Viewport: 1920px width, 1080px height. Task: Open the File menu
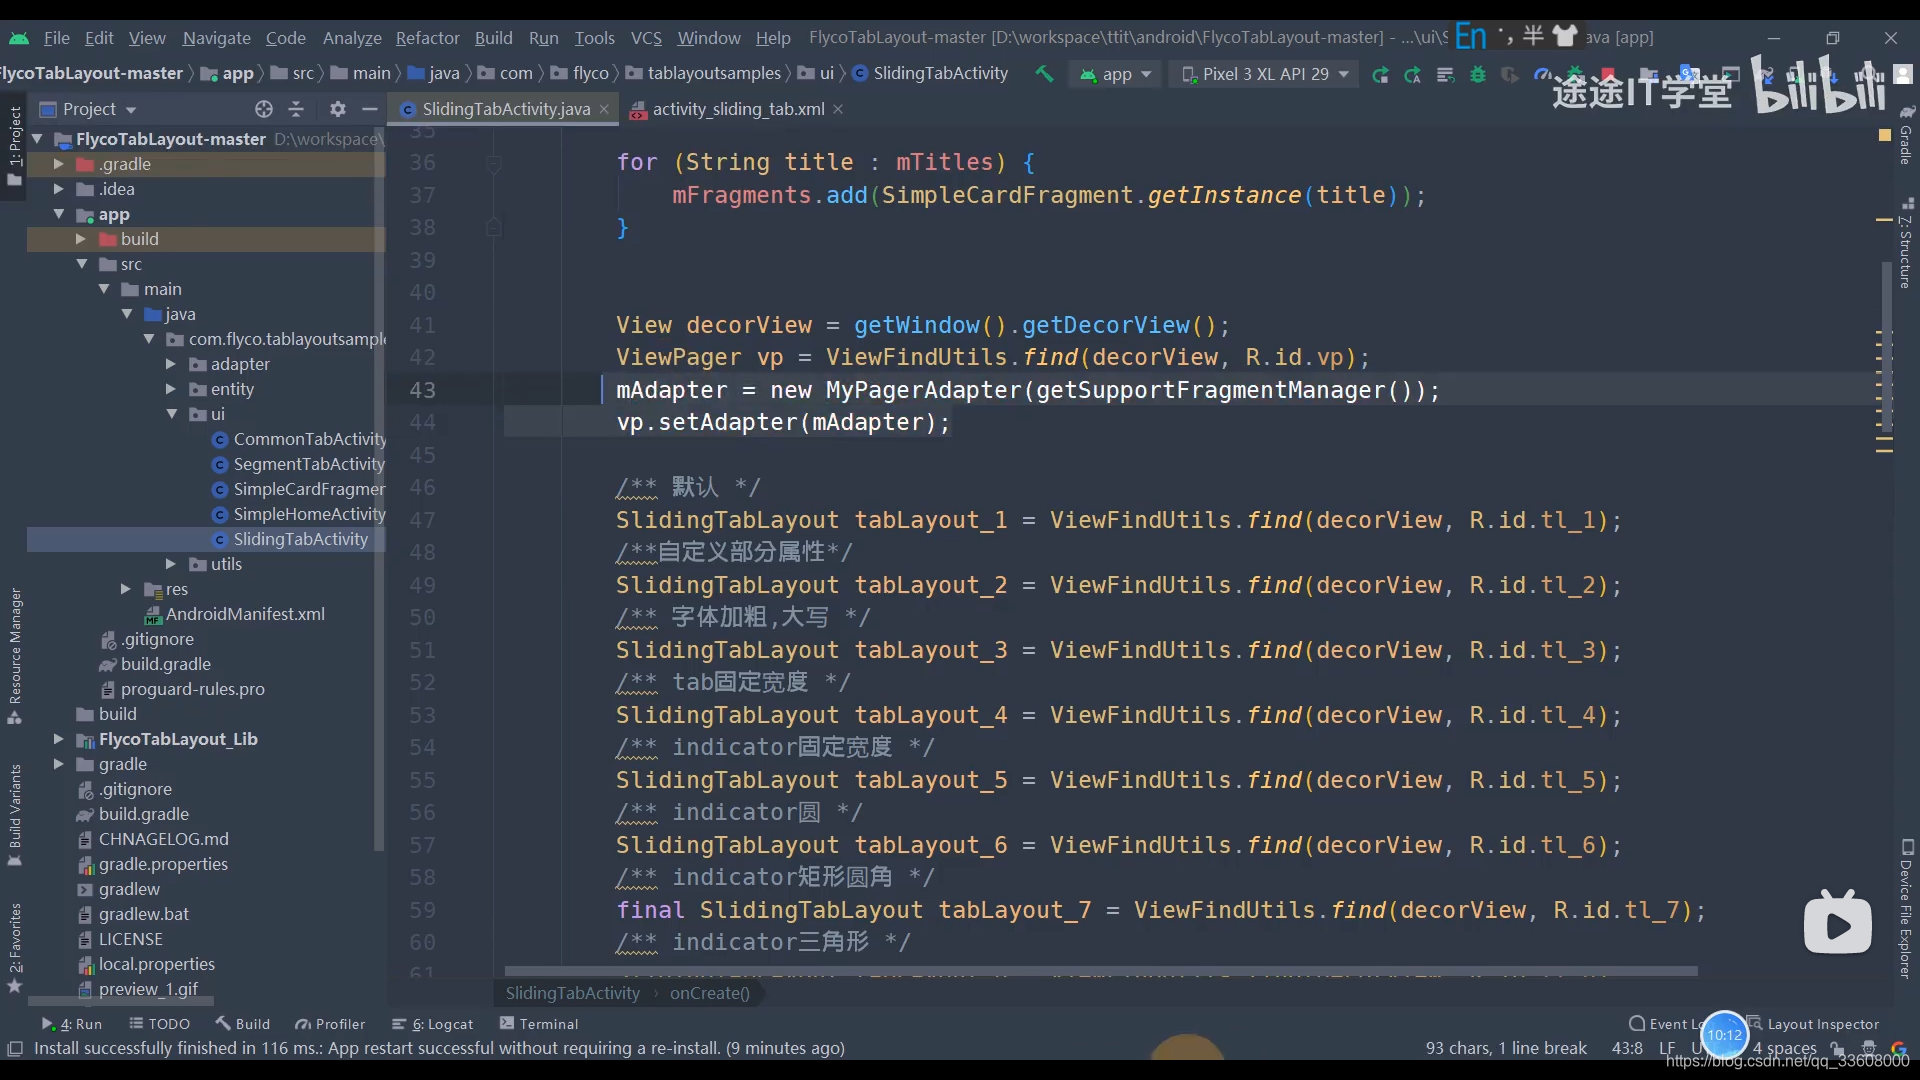(57, 38)
